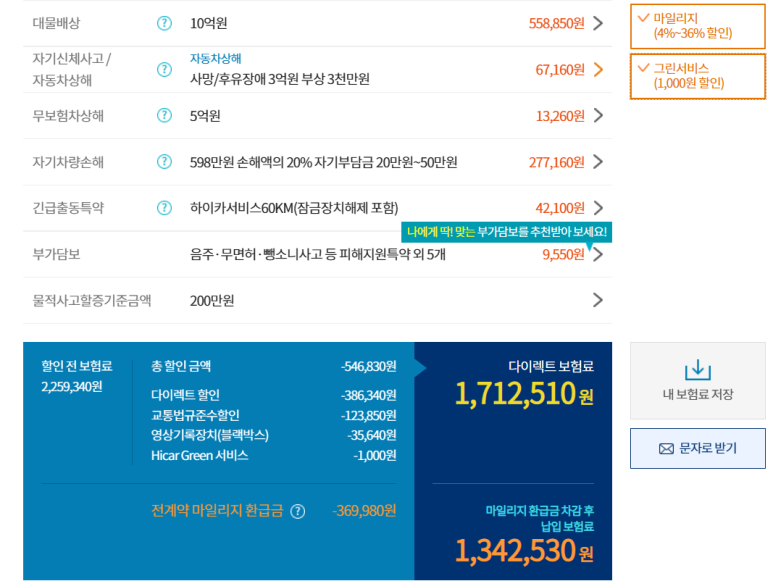Click the 교통법규준수할인 line item
Screen dimensions: 773x581
click(274, 415)
